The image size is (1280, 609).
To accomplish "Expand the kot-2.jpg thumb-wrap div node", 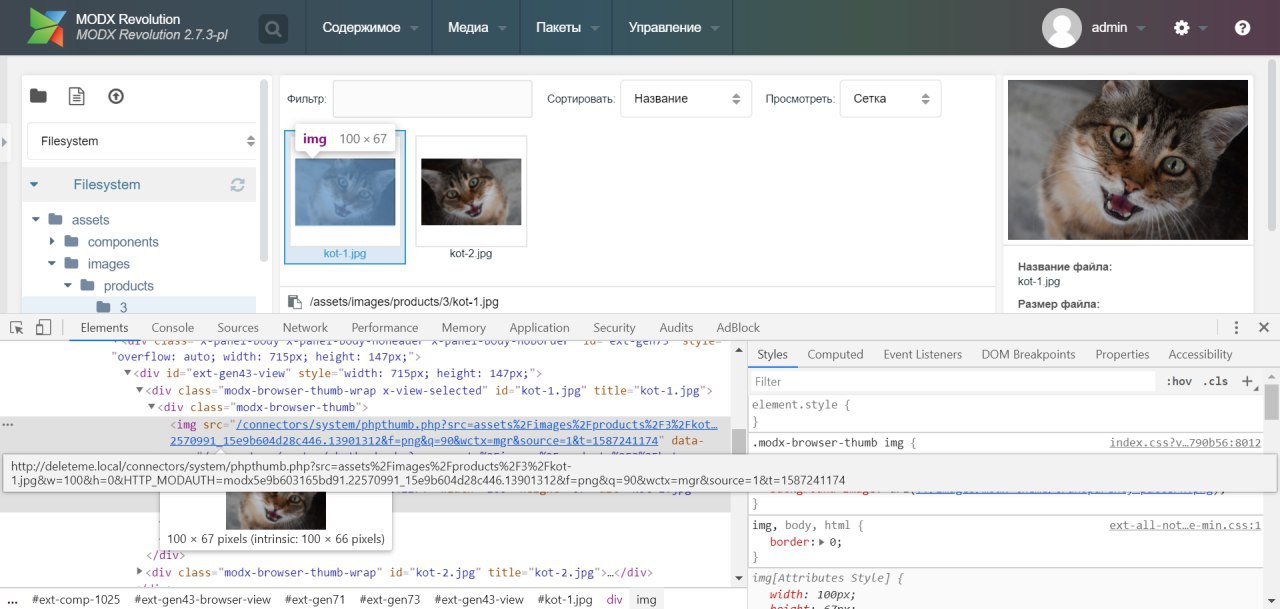I will 140,573.
